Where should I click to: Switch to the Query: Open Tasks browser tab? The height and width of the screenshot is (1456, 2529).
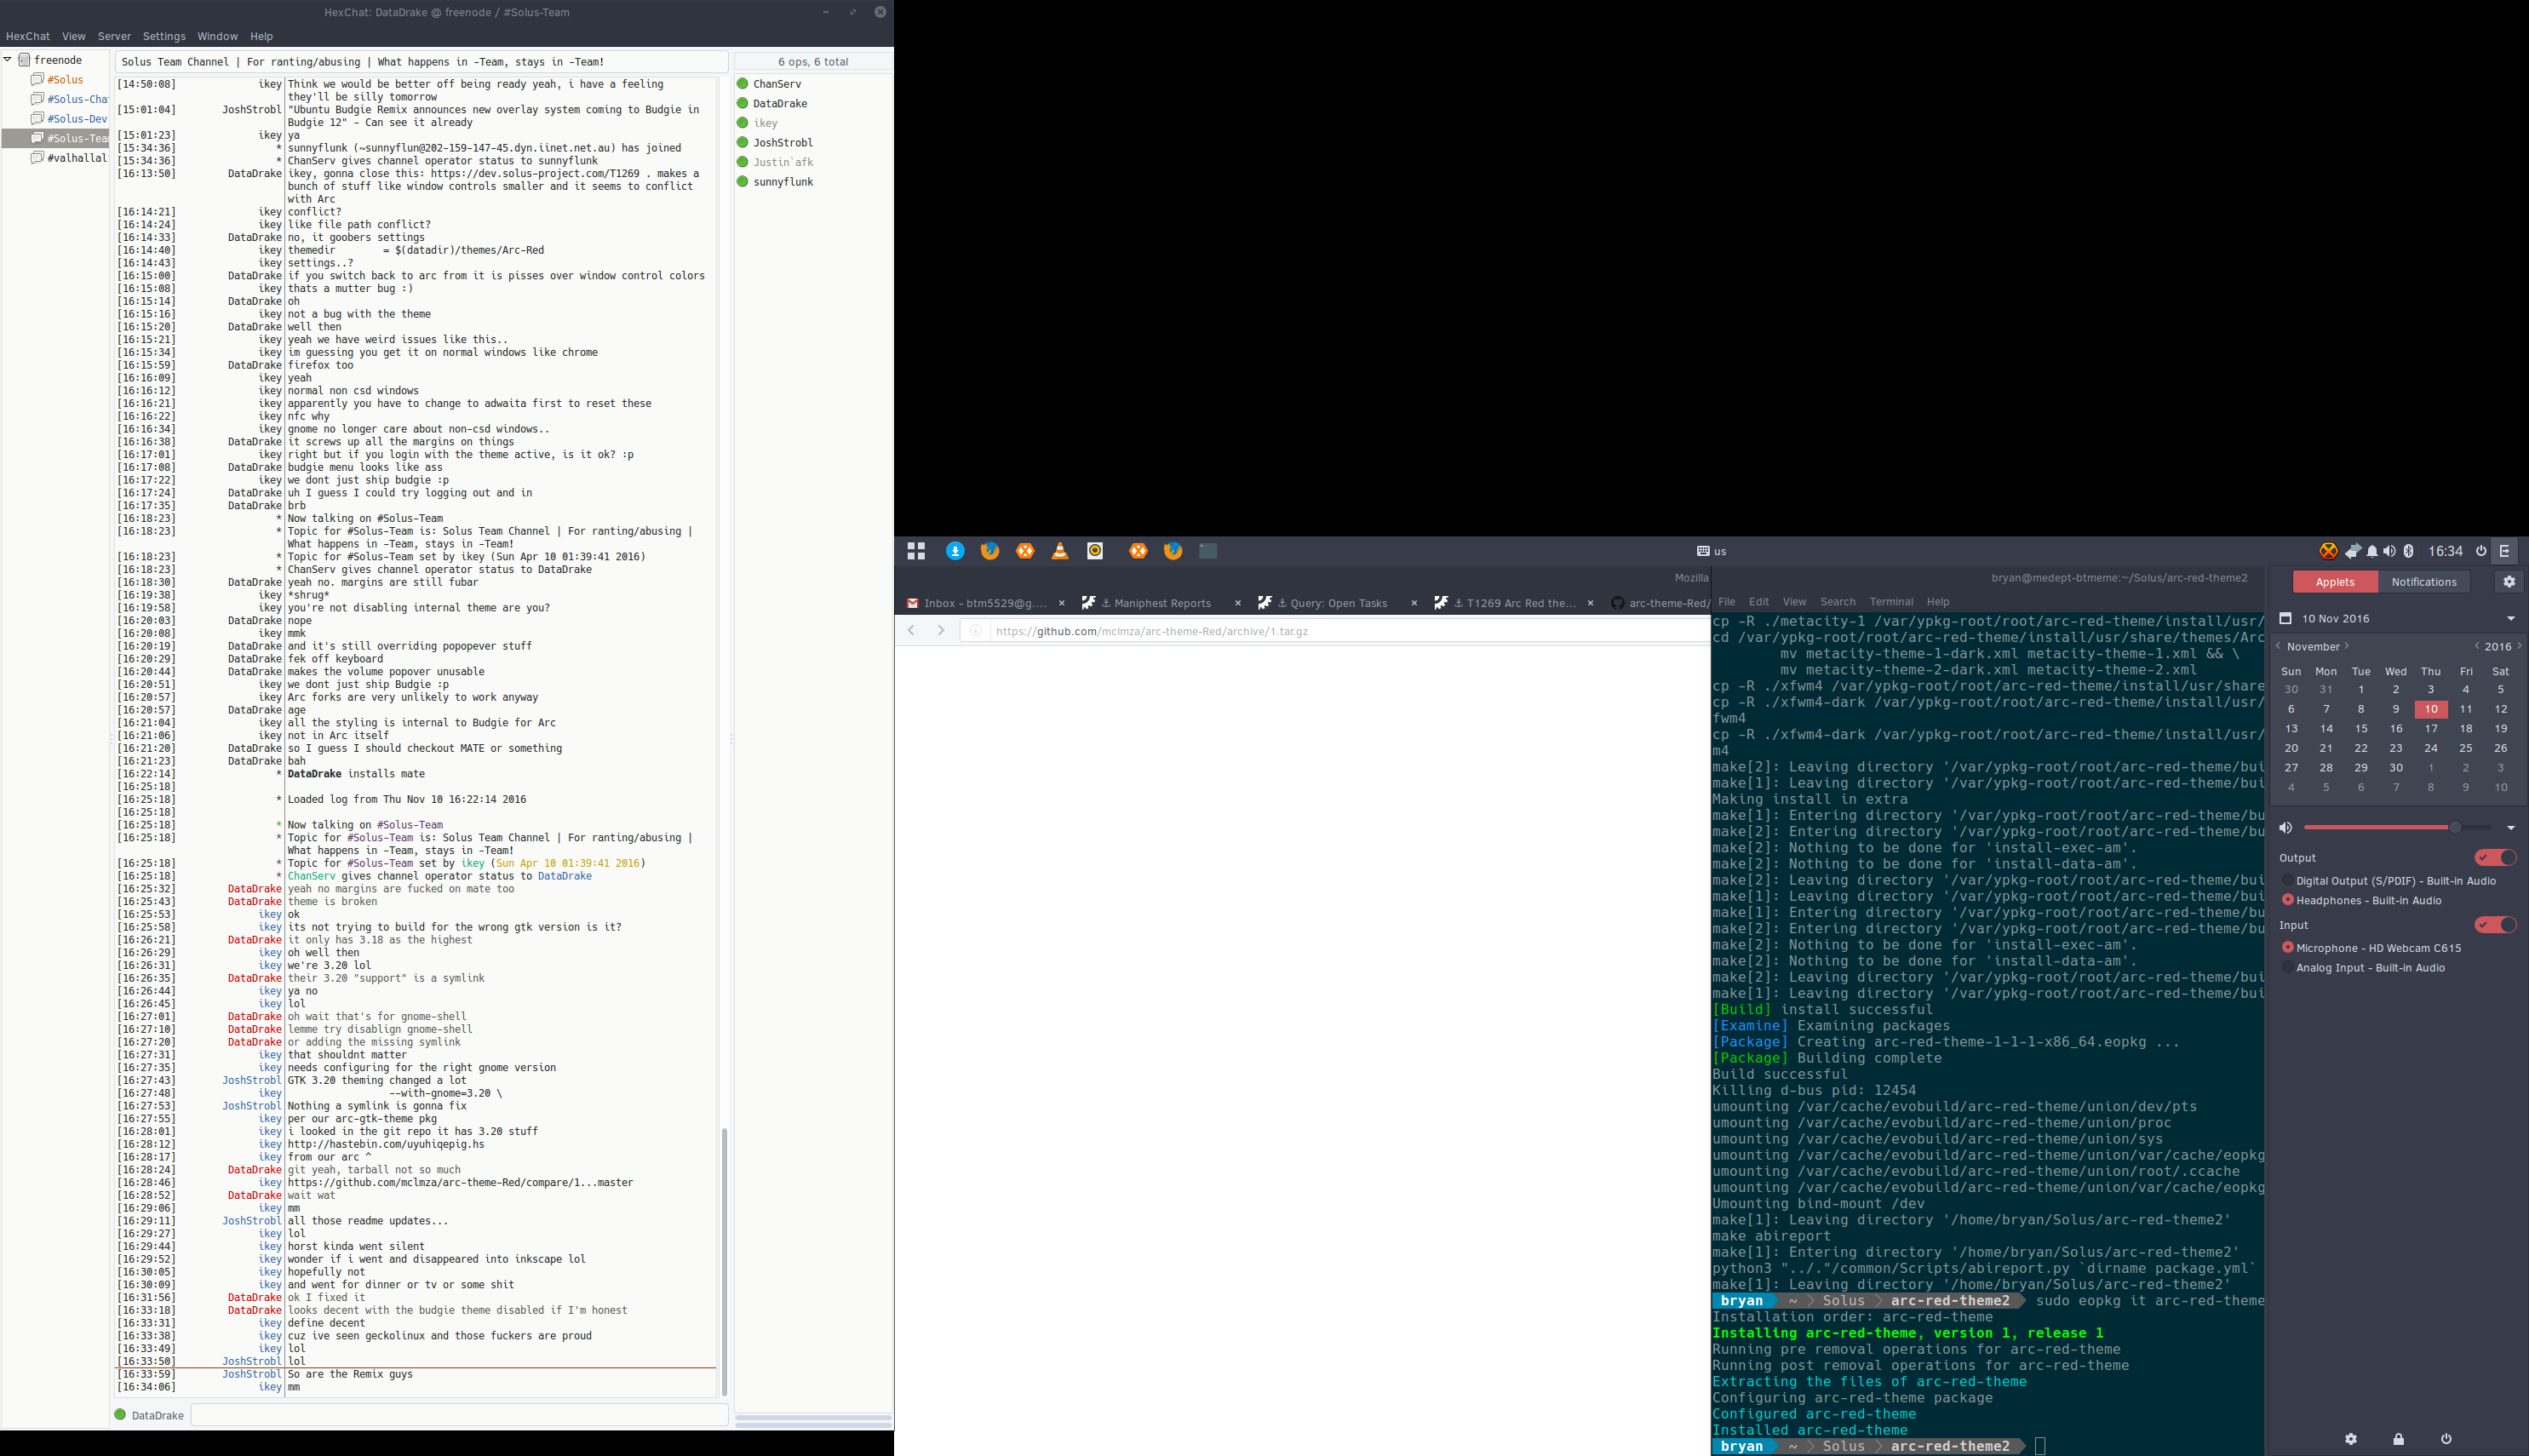click(x=1338, y=603)
